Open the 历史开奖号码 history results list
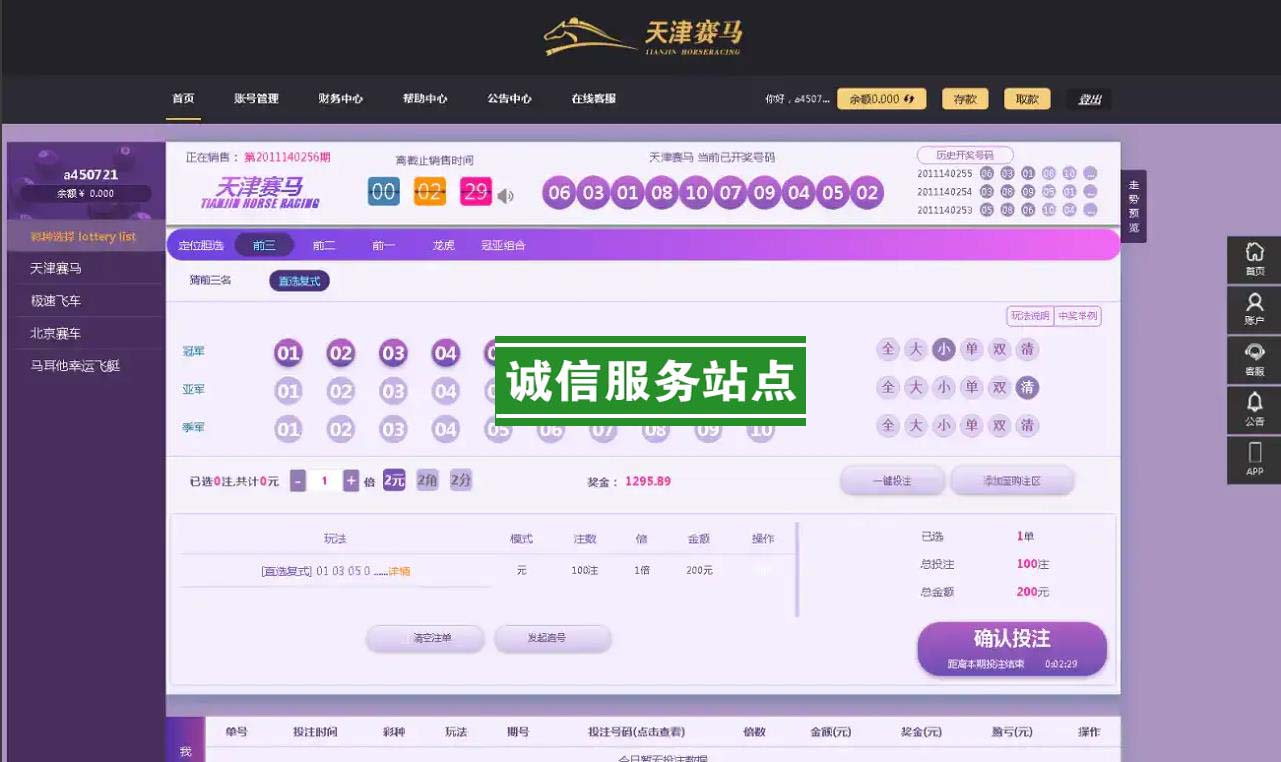The height and width of the screenshot is (762, 1281). [964, 155]
